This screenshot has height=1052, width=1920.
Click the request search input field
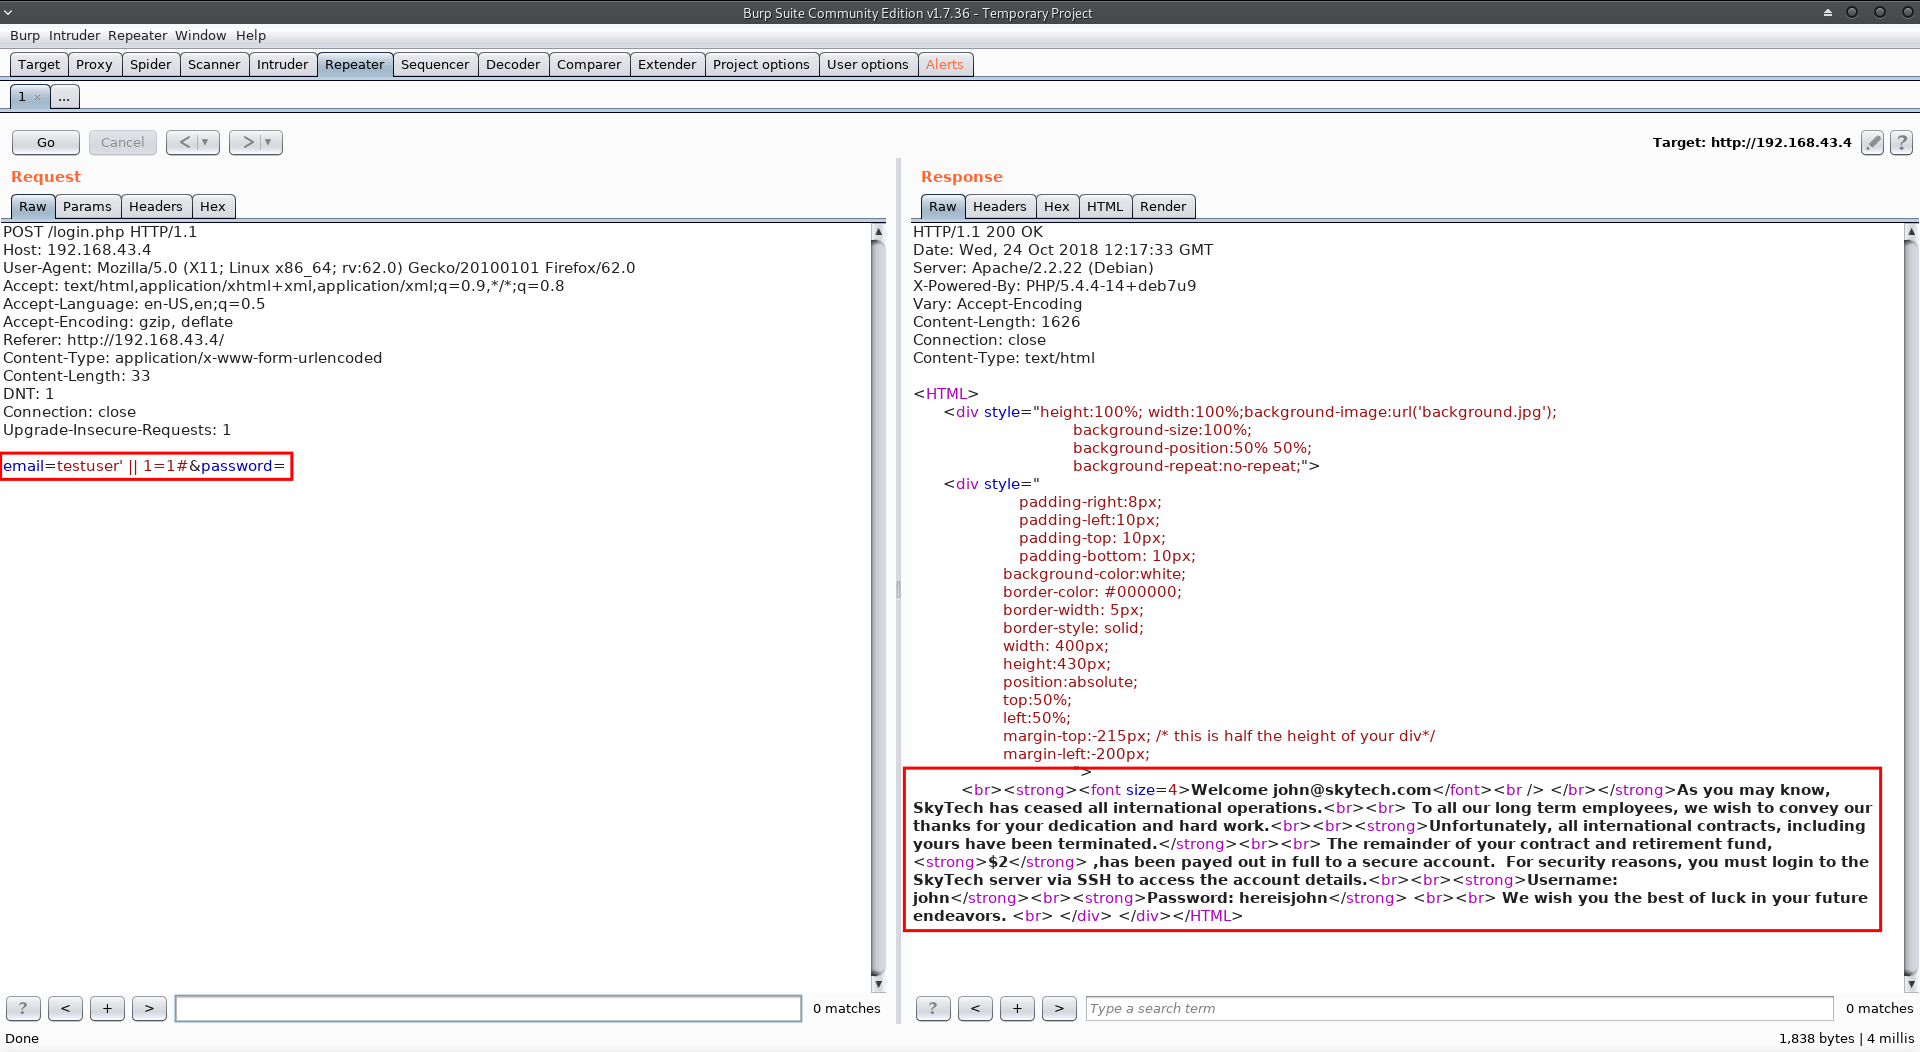coord(488,1008)
